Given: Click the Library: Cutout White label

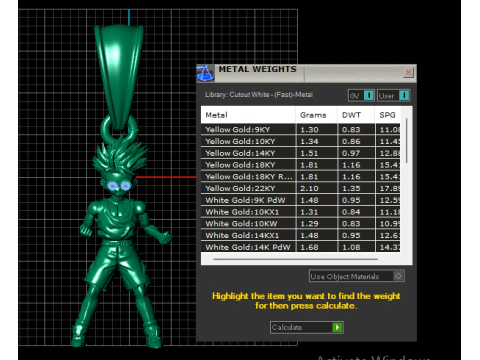Looking at the screenshot, I should click(259, 95).
